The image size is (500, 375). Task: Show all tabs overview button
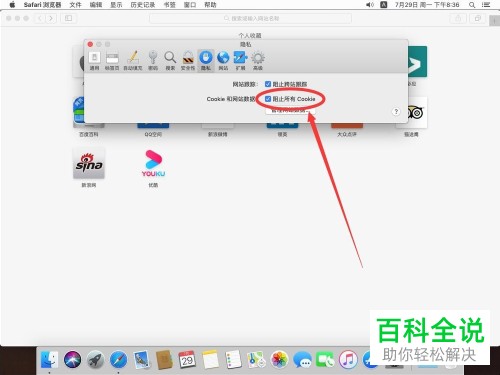478,18
